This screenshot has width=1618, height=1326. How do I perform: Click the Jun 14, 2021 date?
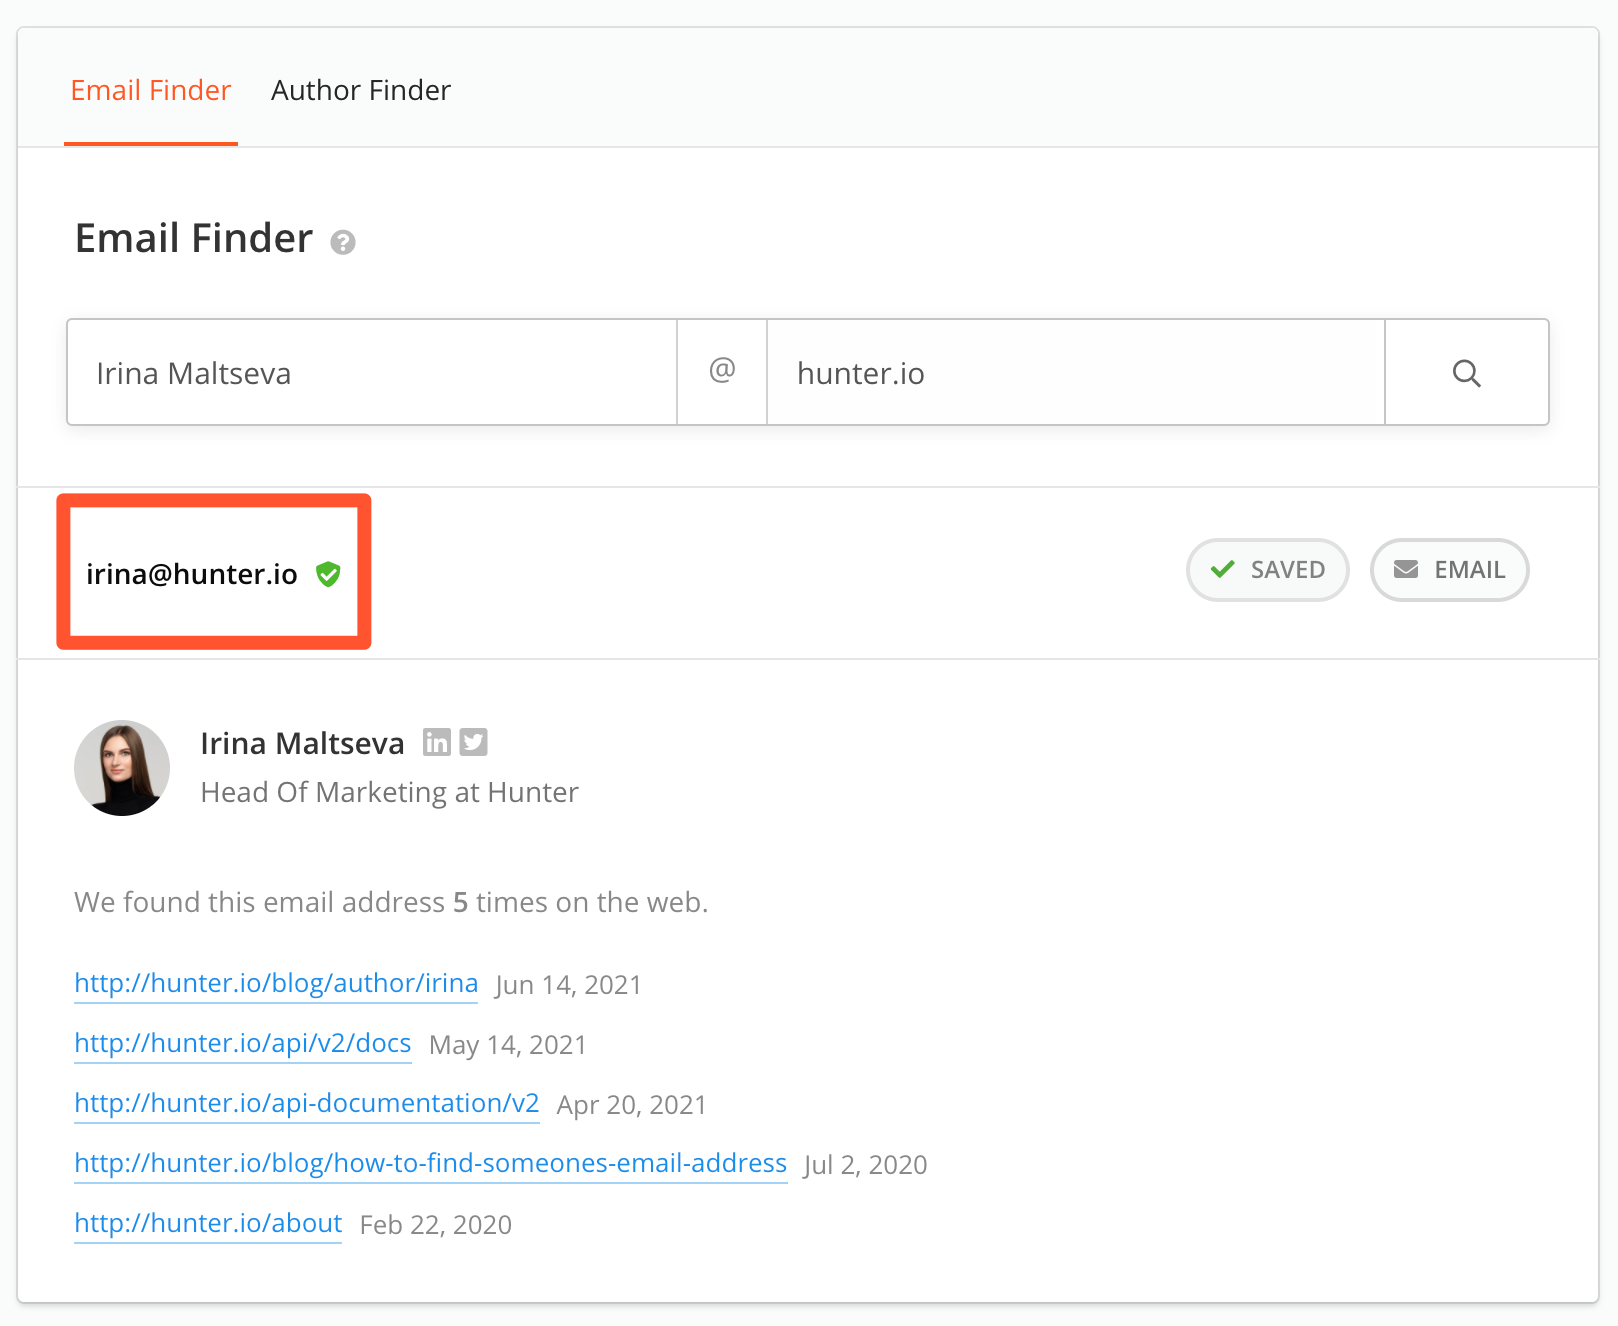tap(568, 985)
